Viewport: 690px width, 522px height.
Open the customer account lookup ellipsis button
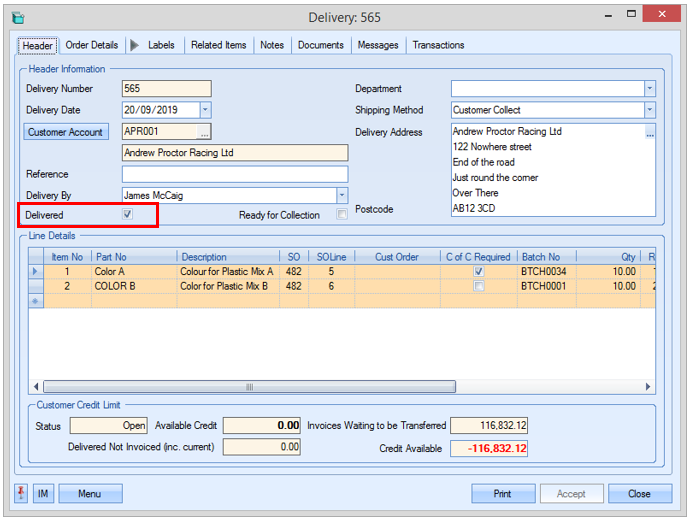[x=204, y=132]
